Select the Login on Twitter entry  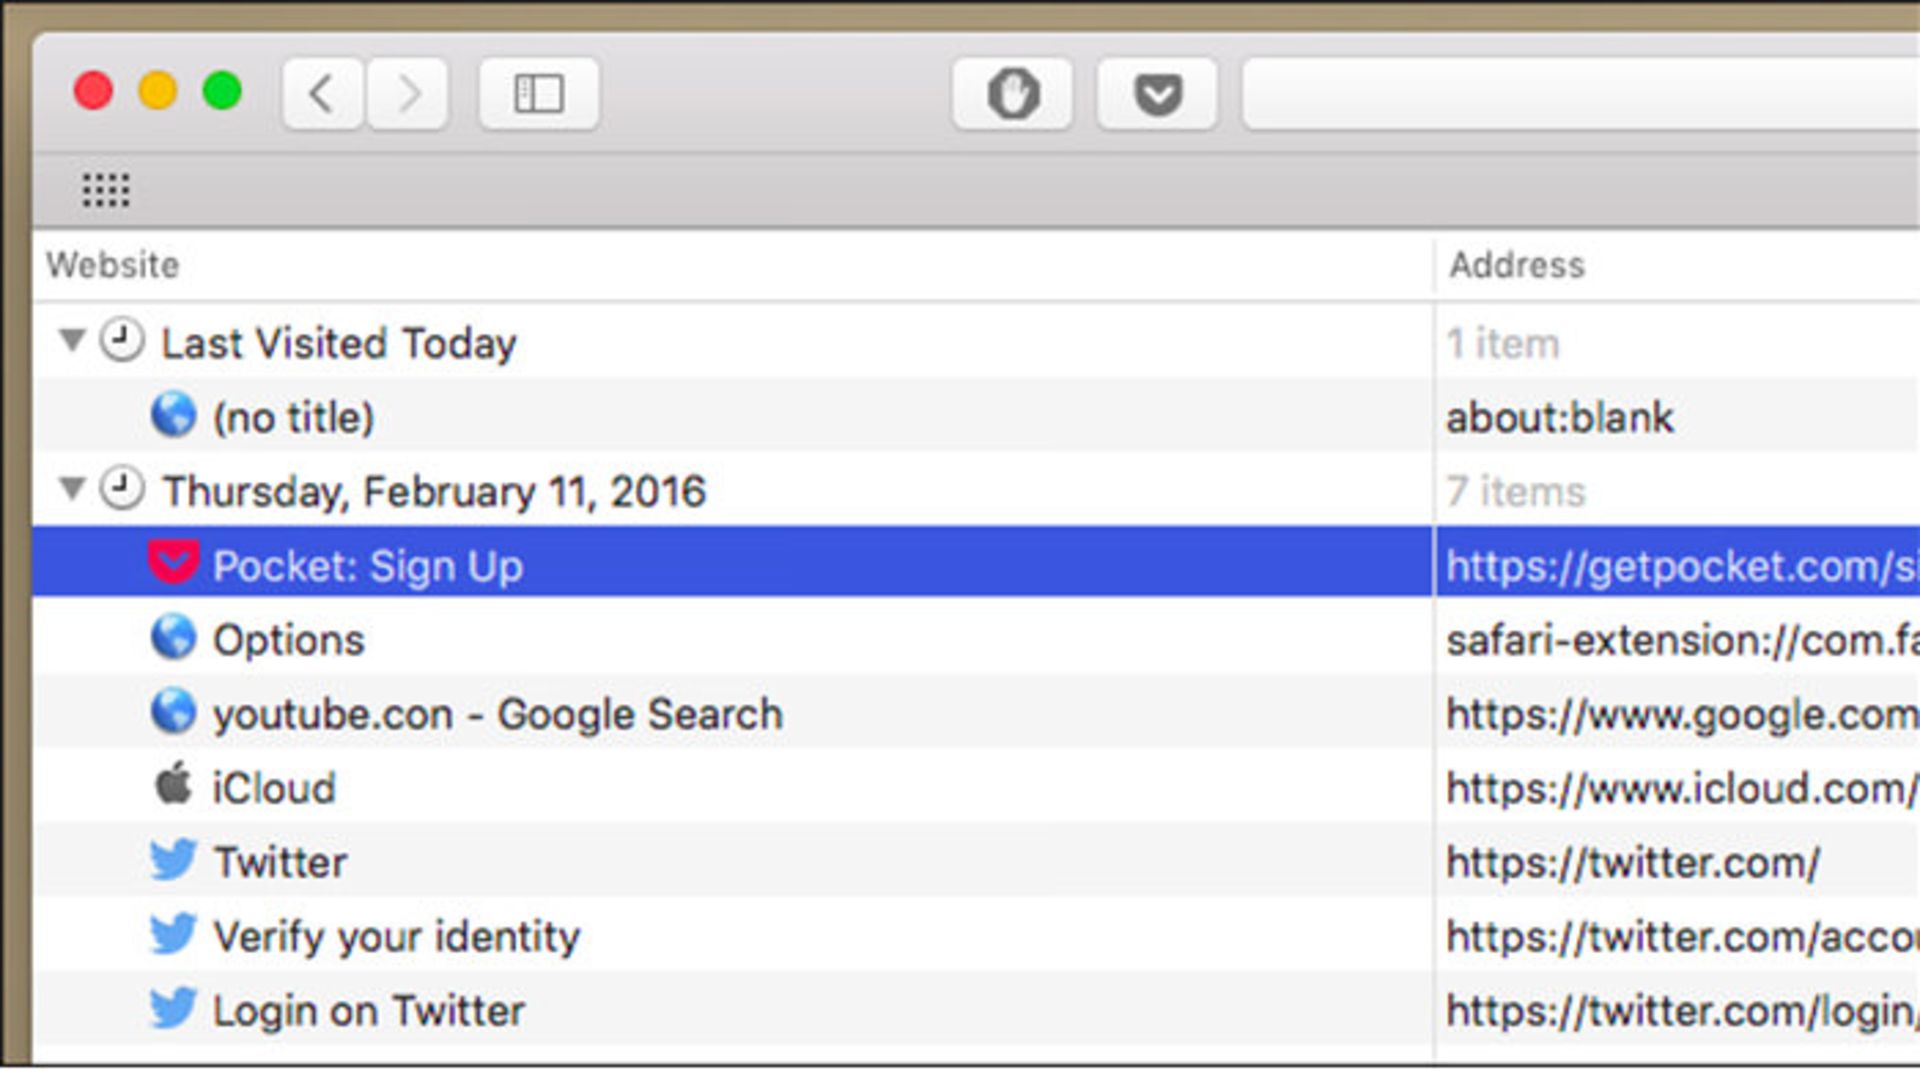368,1010
